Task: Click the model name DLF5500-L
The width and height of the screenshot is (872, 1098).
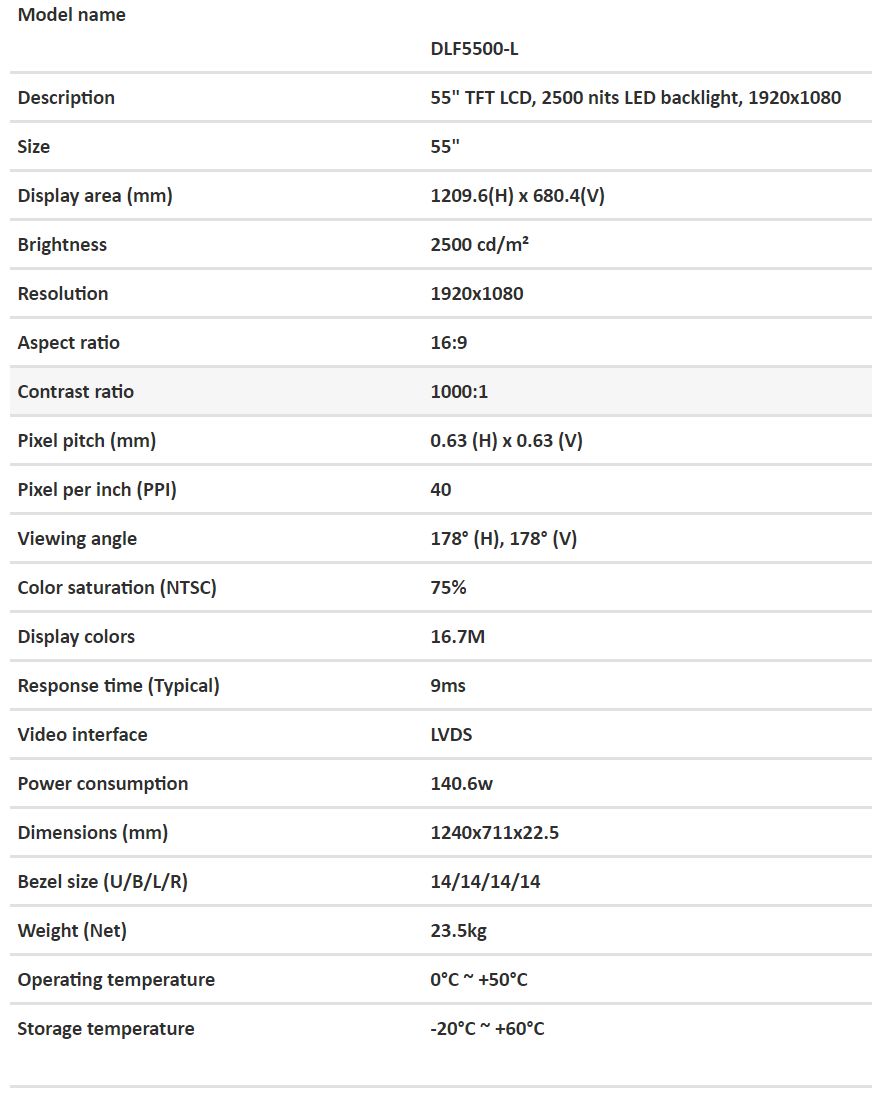Action: [474, 48]
